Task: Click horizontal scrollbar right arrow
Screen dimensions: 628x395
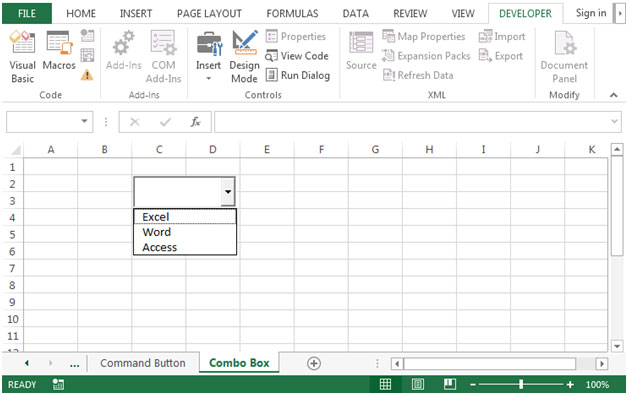Action: click(601, 364)
